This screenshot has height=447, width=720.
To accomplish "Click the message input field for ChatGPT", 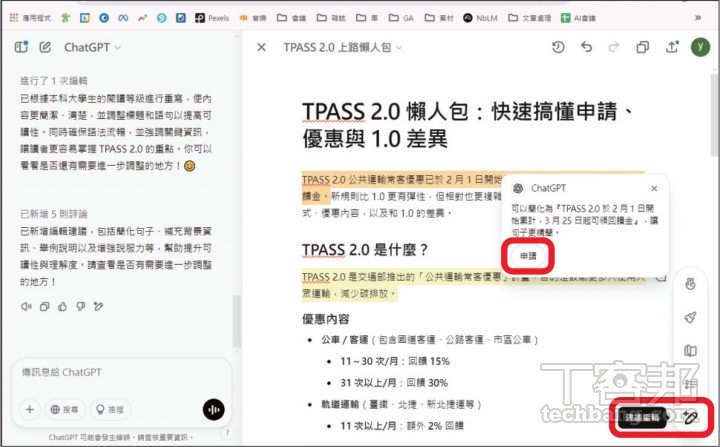I will (122, 373).
